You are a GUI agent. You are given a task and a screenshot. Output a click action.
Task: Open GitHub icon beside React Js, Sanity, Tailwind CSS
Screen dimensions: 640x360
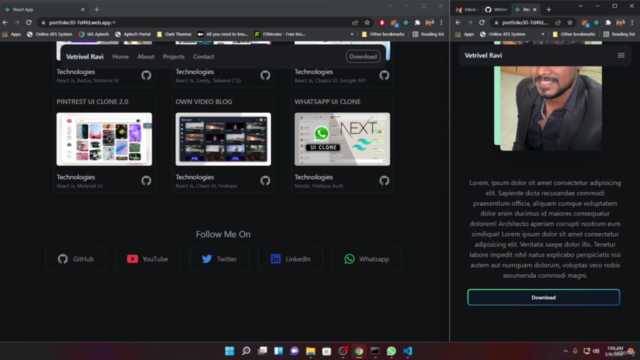pyautogui.click(x=265, y=75)
